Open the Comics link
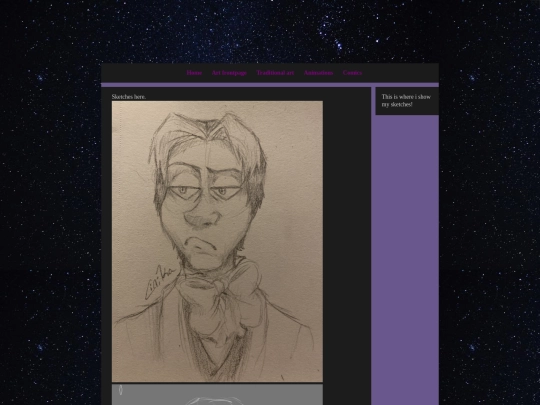This screenshot has width=540, height=405. pyautogui.click(x=352, y=73)
